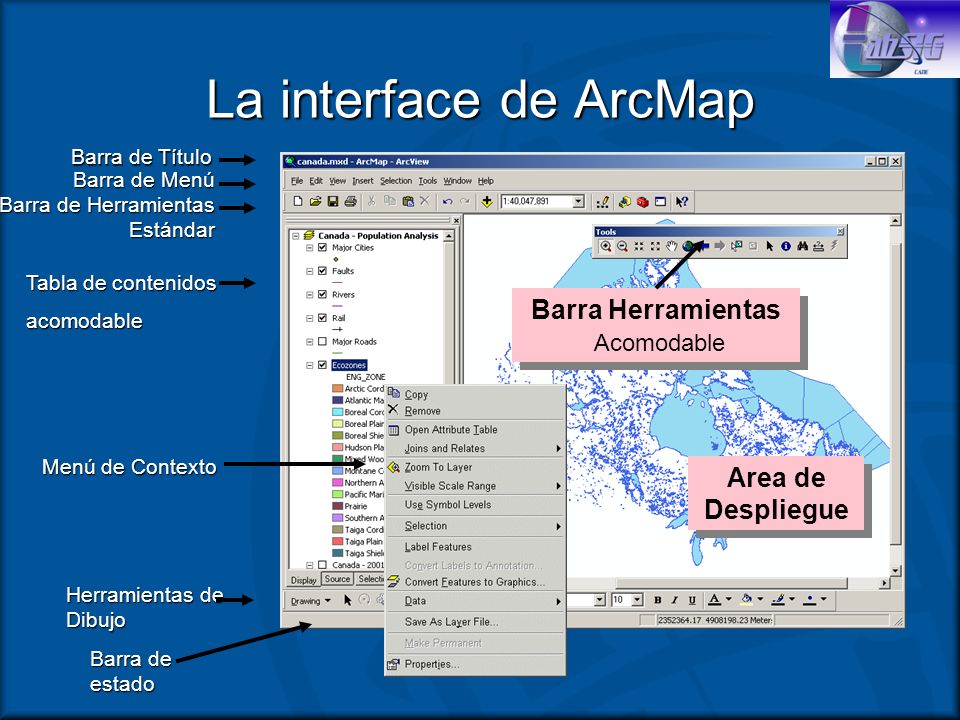Click the Fixed Zoom Out icon
Screen dimensions: 960x720
tap(655, 246)
